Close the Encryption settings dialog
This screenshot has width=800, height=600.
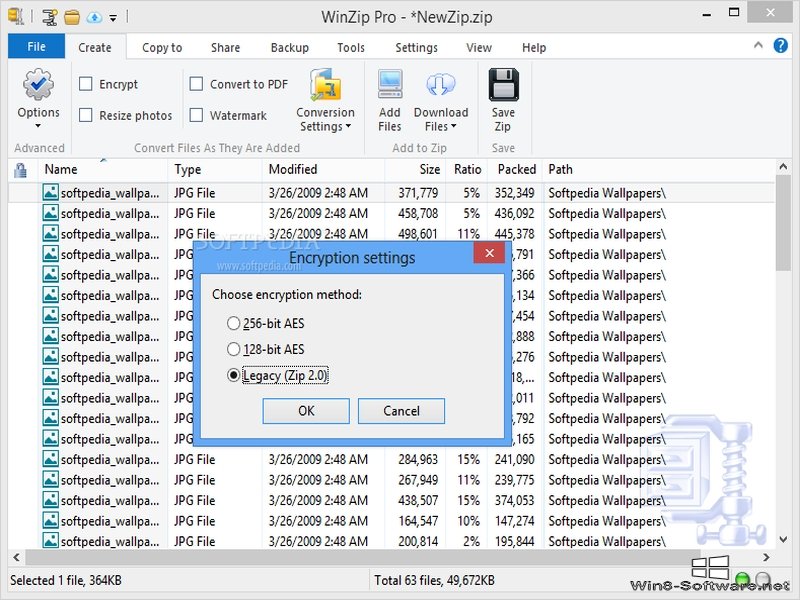coord(489,253)
